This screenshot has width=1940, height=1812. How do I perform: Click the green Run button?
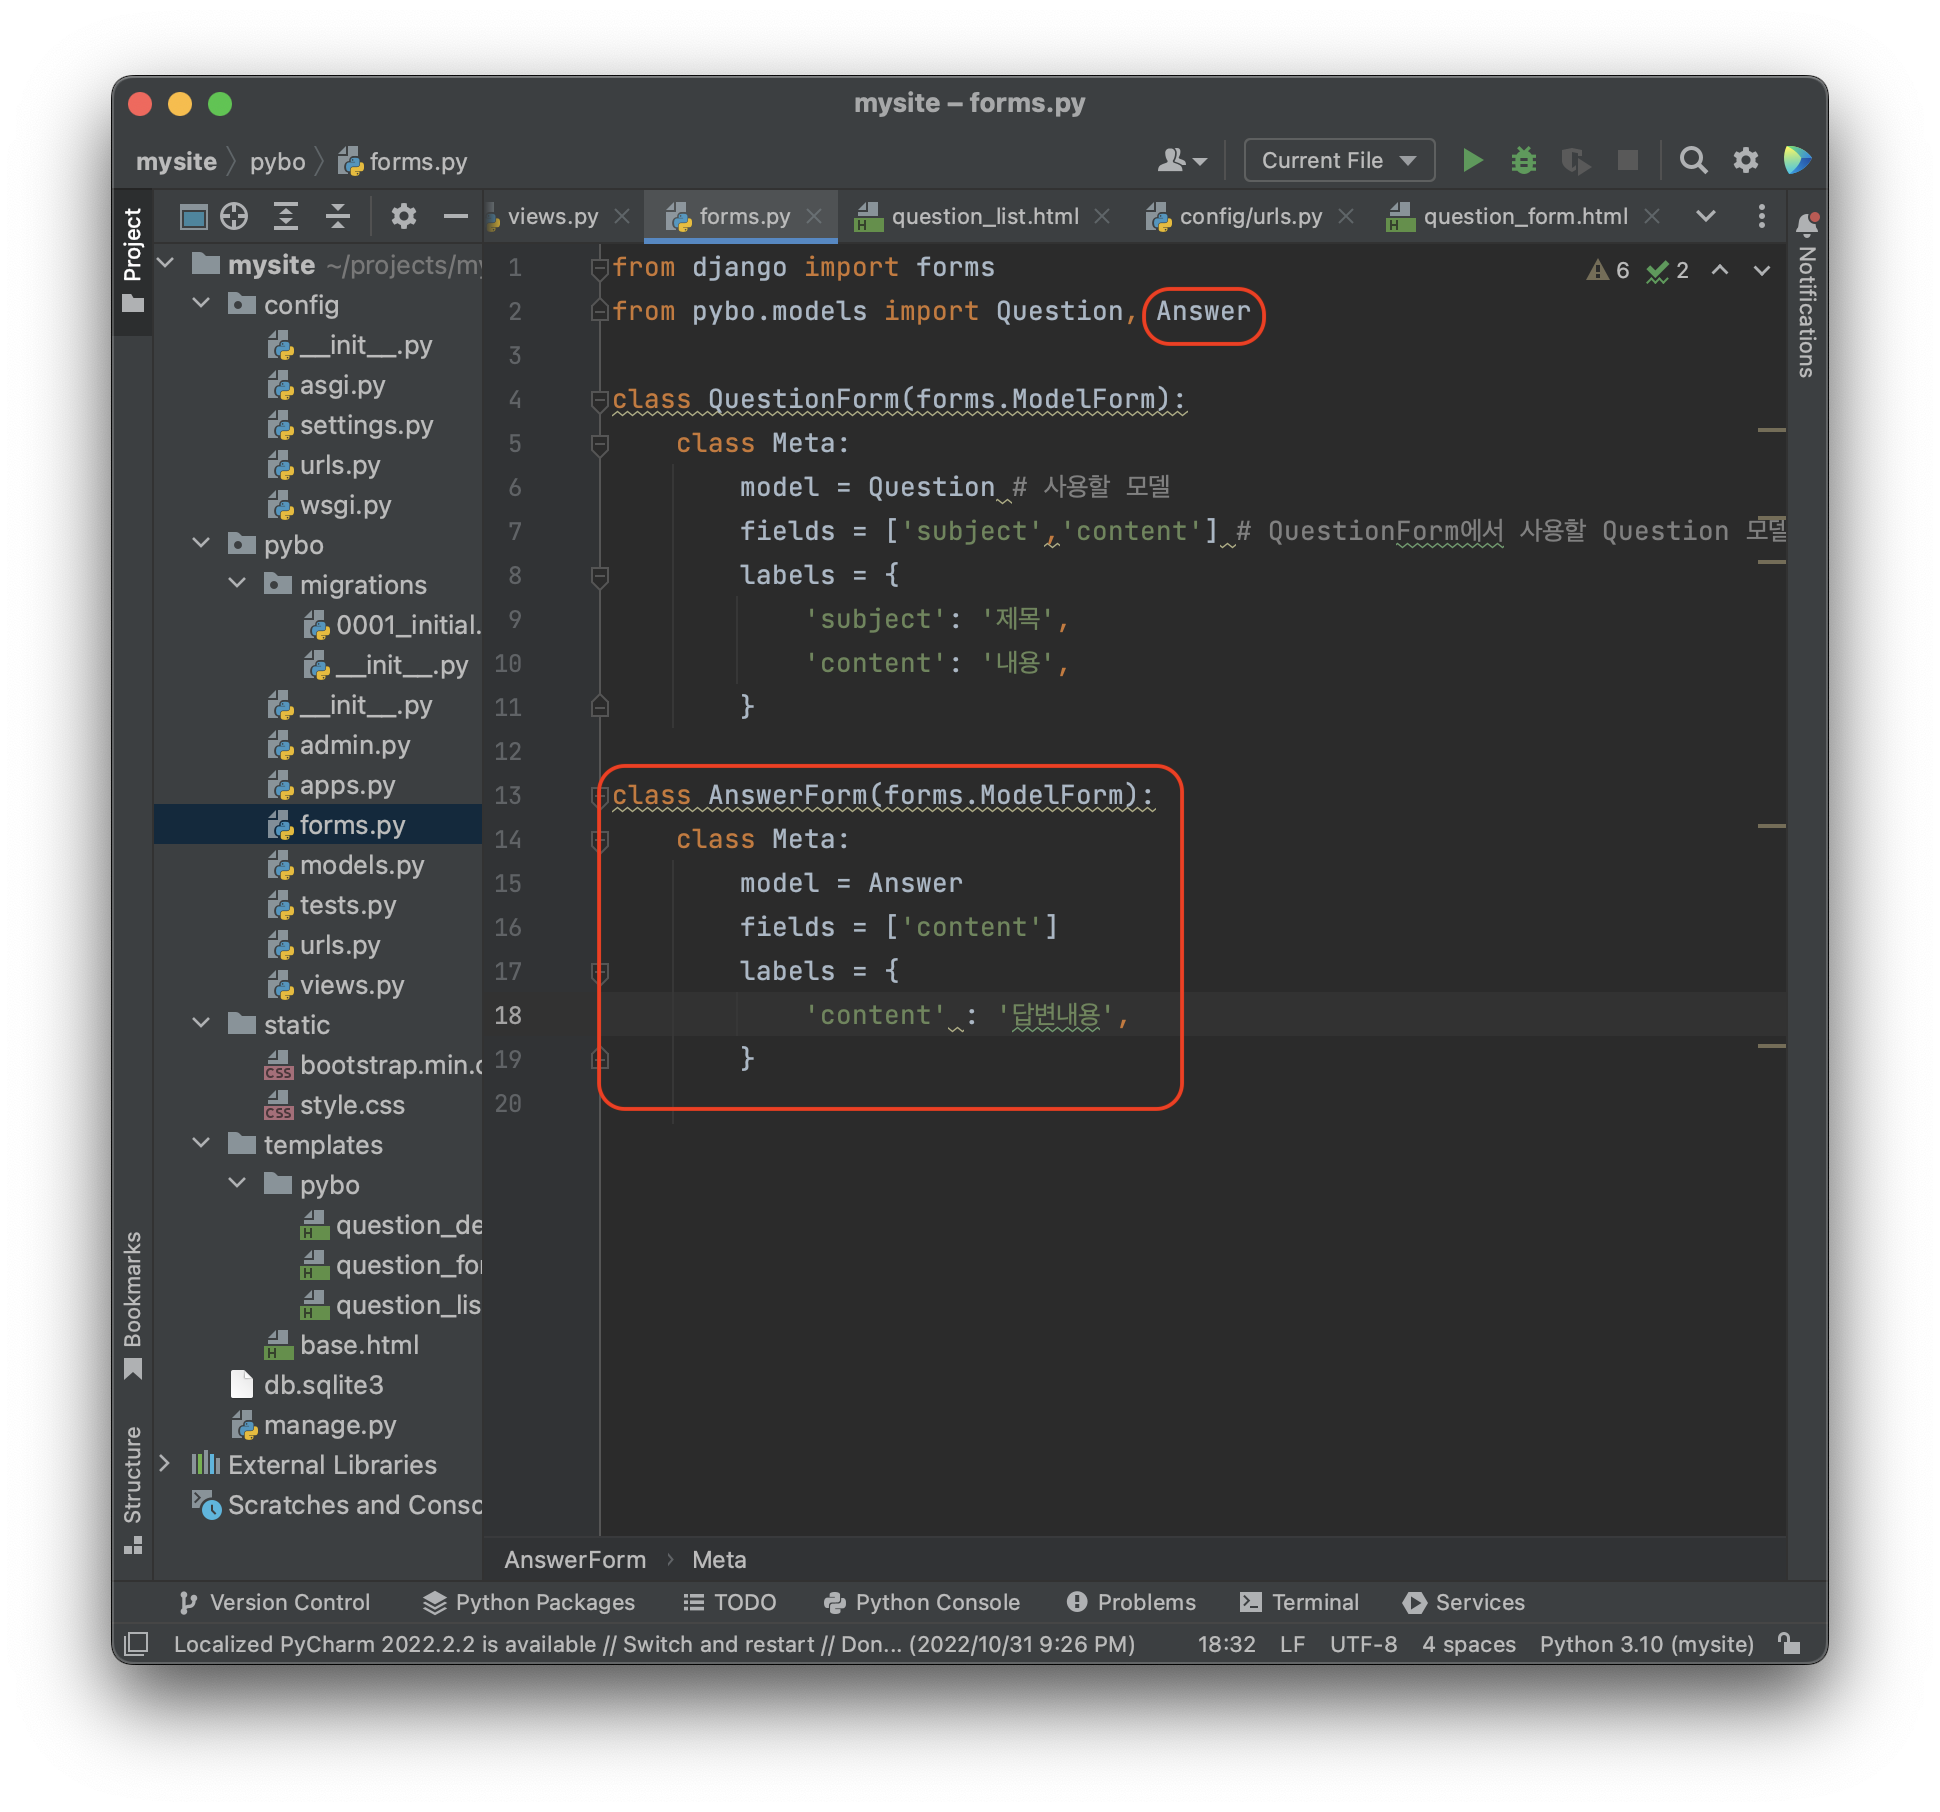coord(1471,160)
